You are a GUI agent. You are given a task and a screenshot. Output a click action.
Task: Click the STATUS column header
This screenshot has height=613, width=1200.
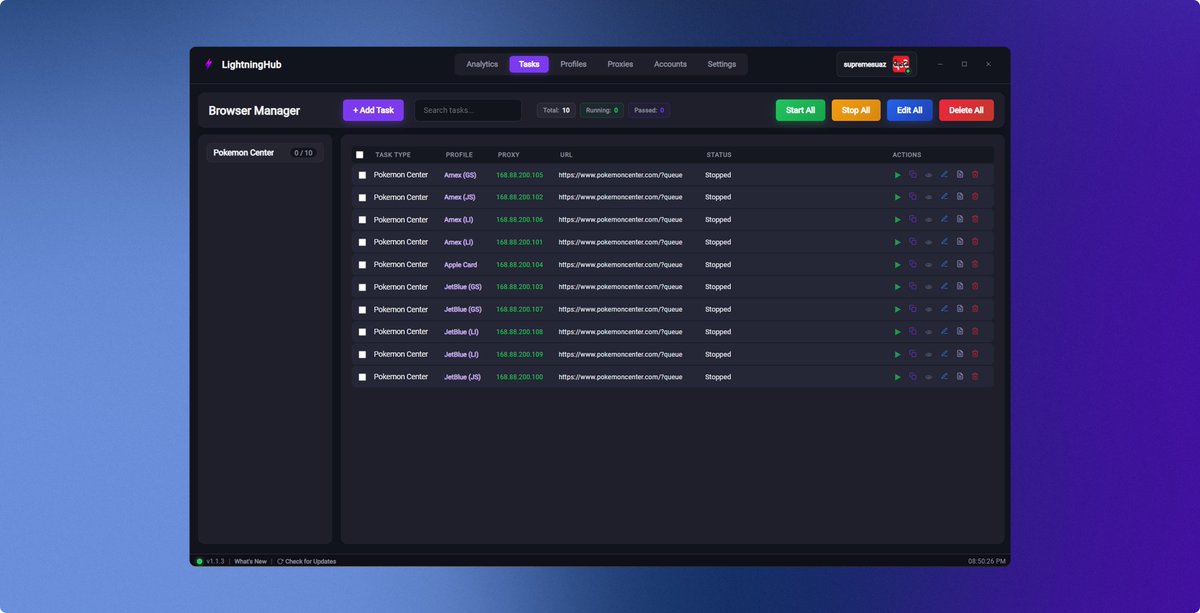(719, 155)
